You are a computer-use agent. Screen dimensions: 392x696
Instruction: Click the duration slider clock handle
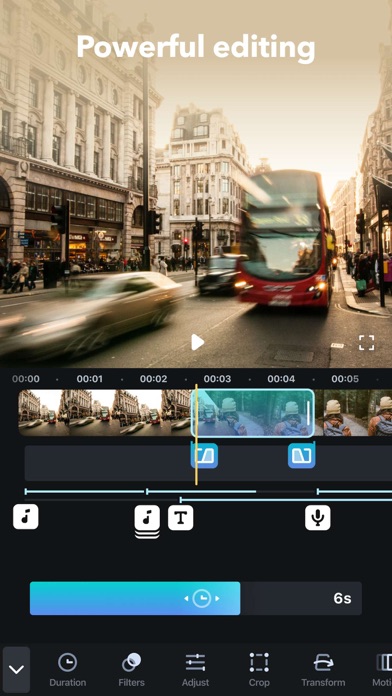click(202, 598)
